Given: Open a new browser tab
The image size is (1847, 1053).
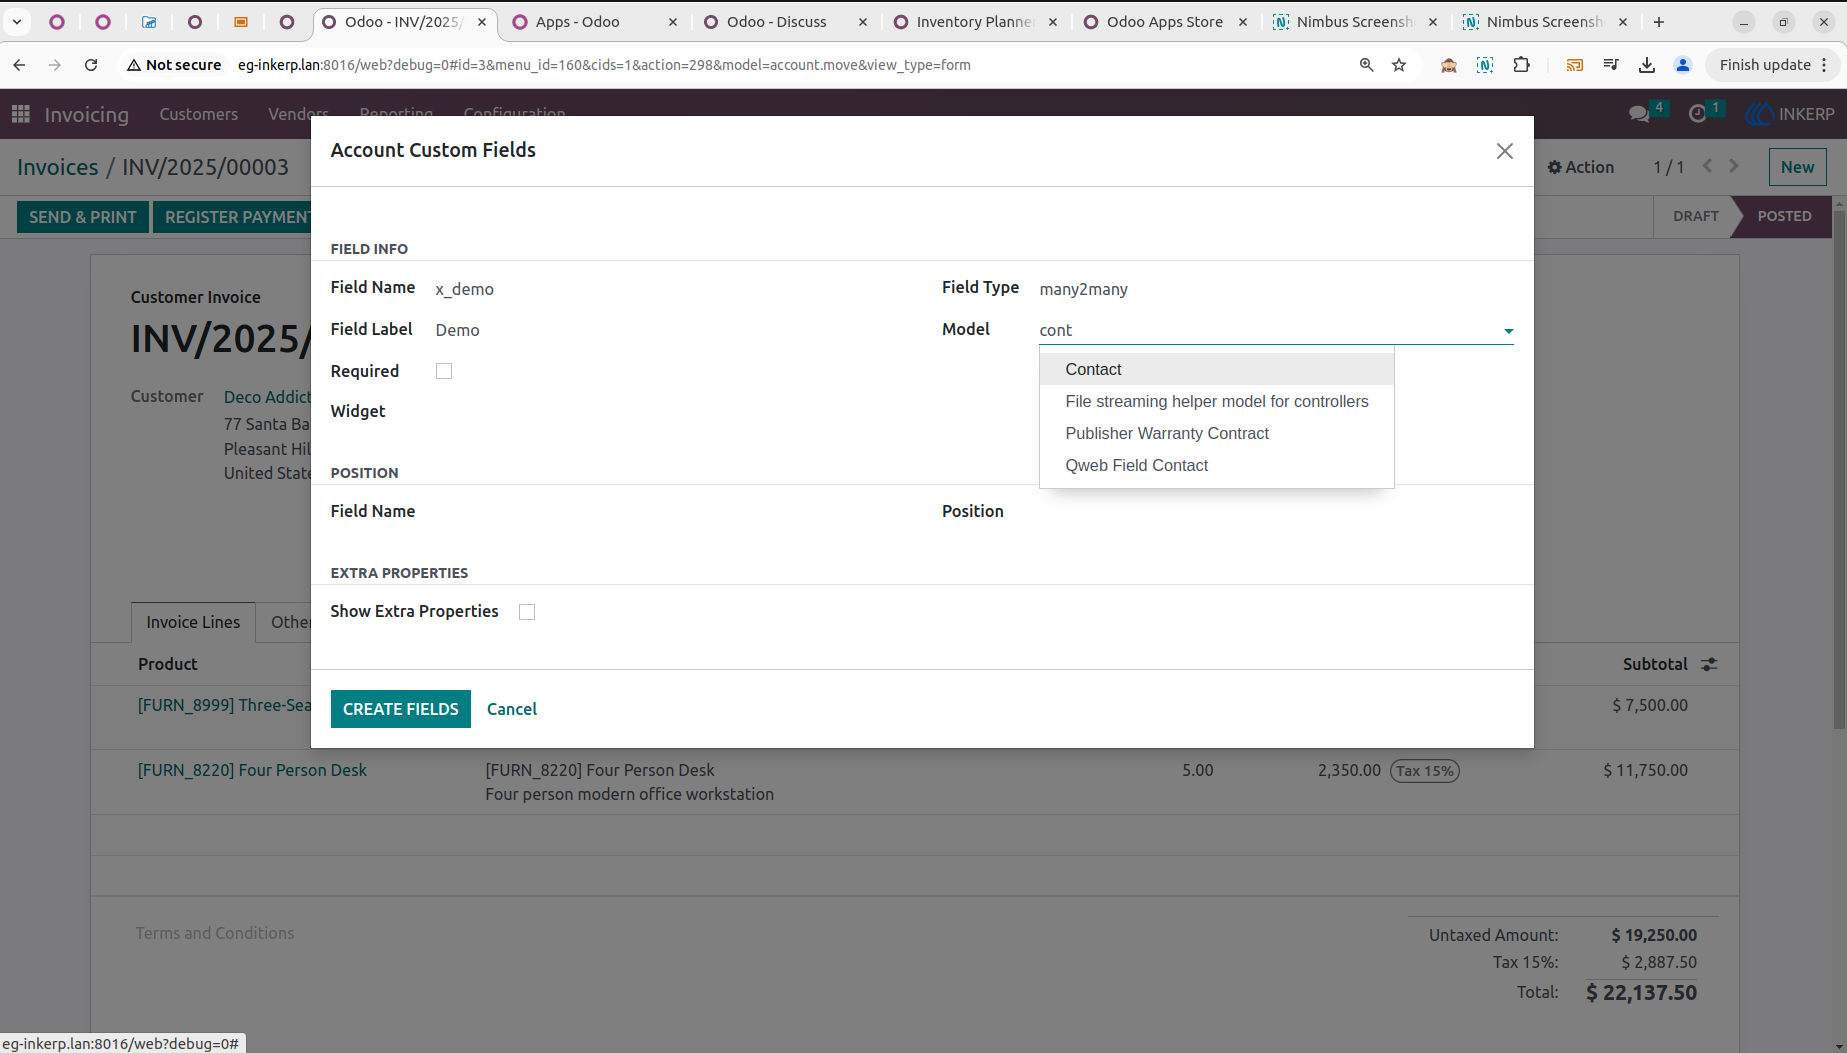Looking at the screenshot, I should (1659, 22).
